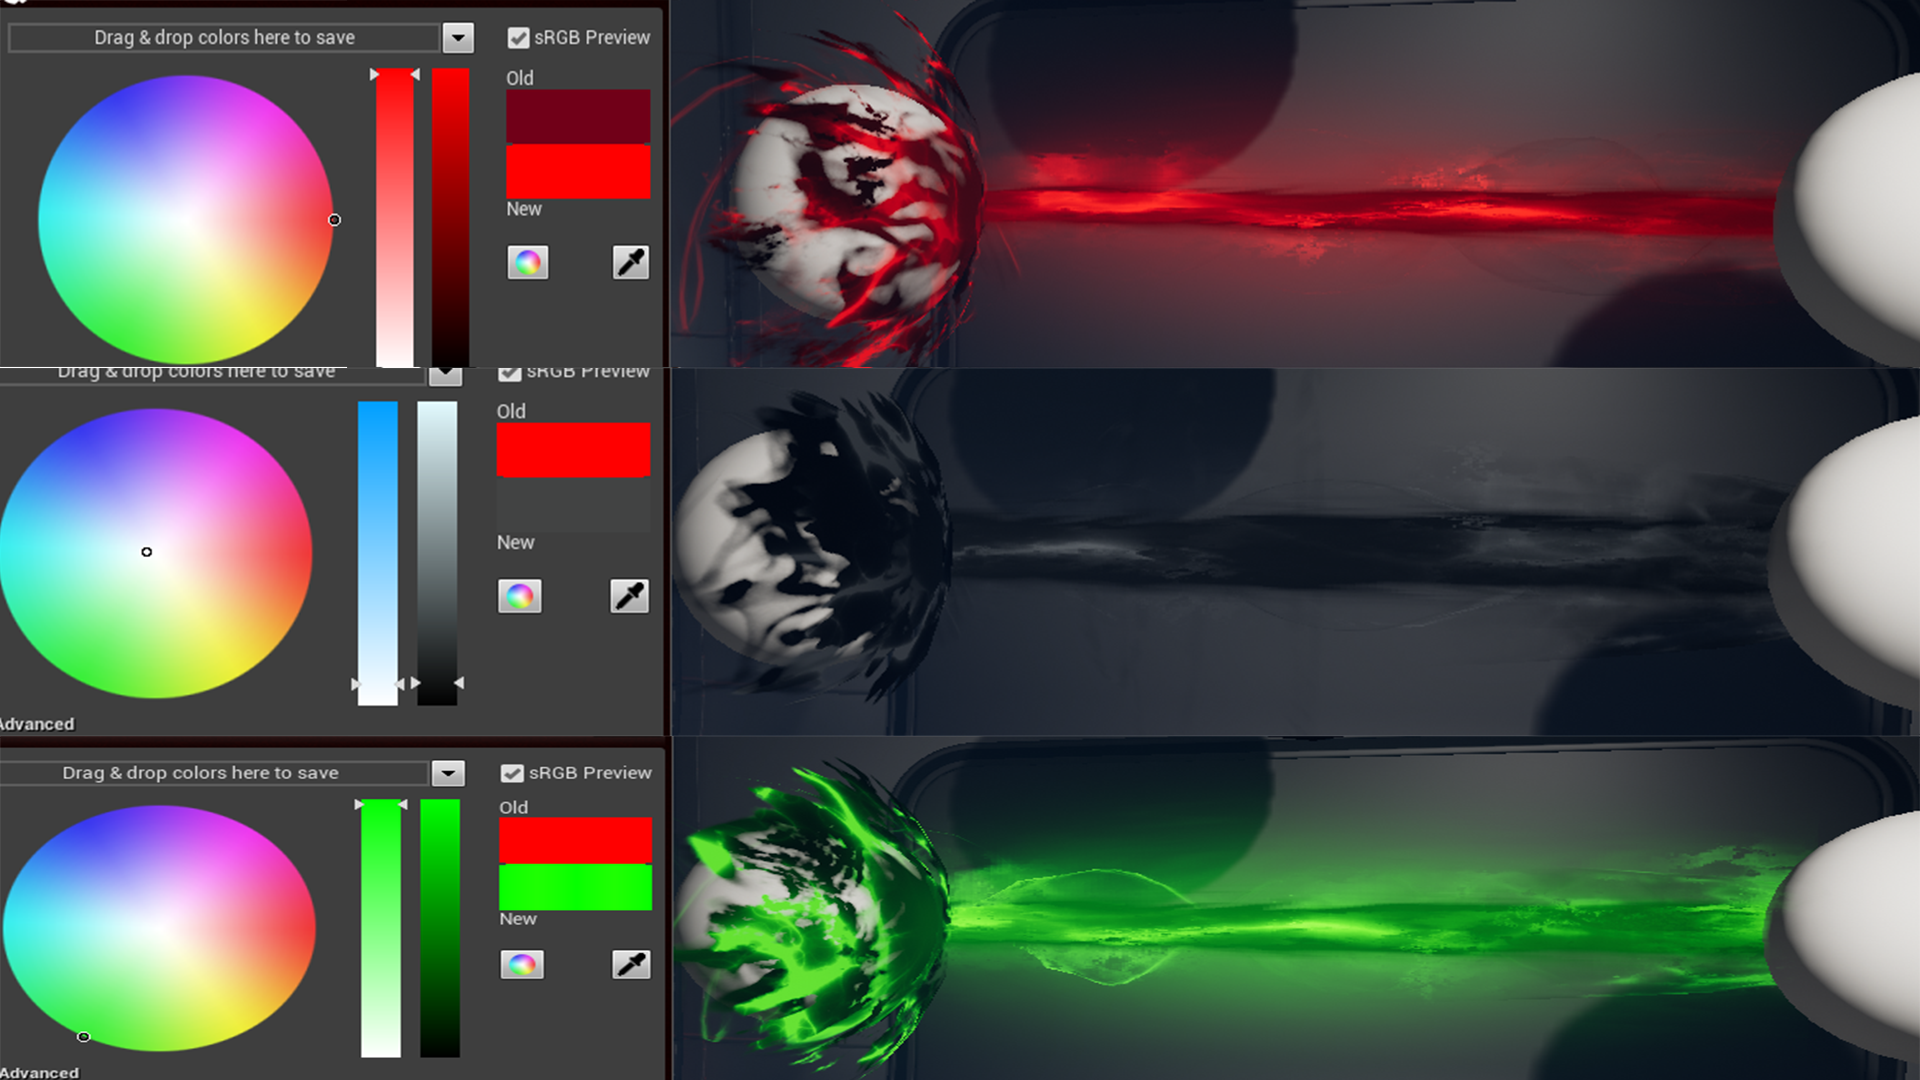Screen dimensions: 1920x1080
Task: Click the dropdown arrow on top color saver bar
Action: (x=459, y=37)
